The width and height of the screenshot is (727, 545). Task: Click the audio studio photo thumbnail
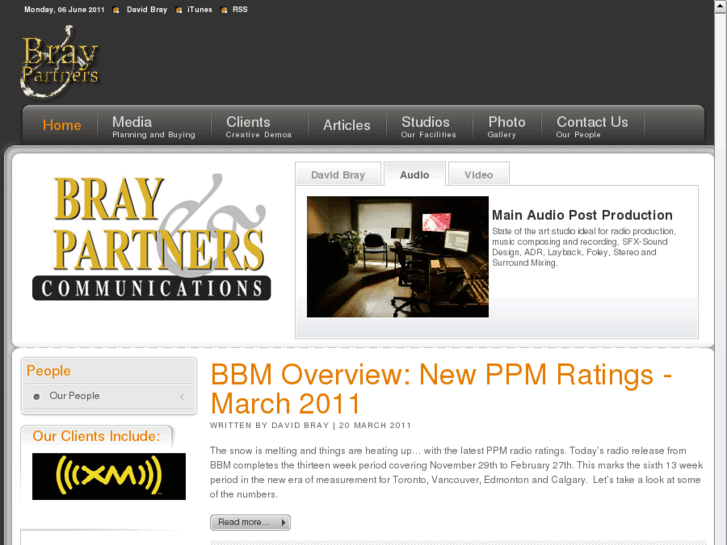397,256
